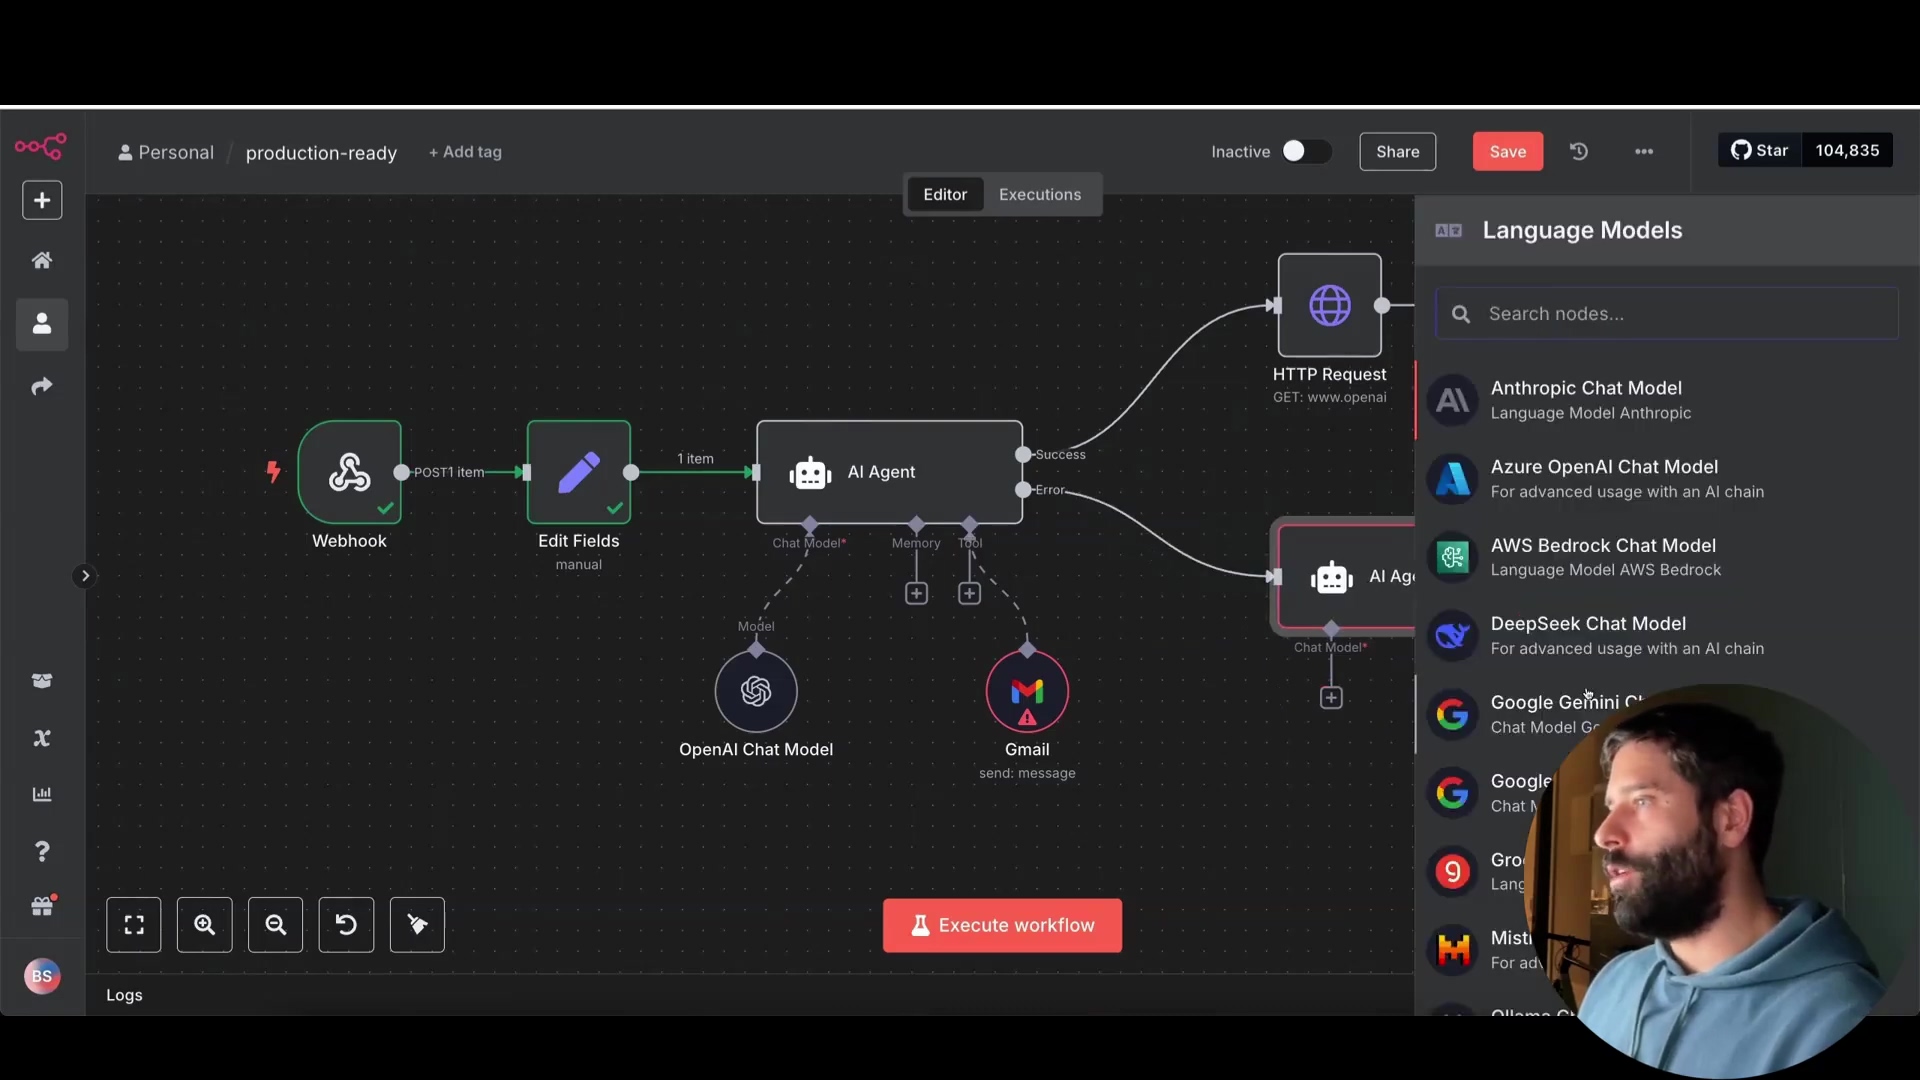Image resolution: width=1920 pixels, height=1080 pixels.
Task: Click the fit-to-view canvas button
Action: coord(134,925)
